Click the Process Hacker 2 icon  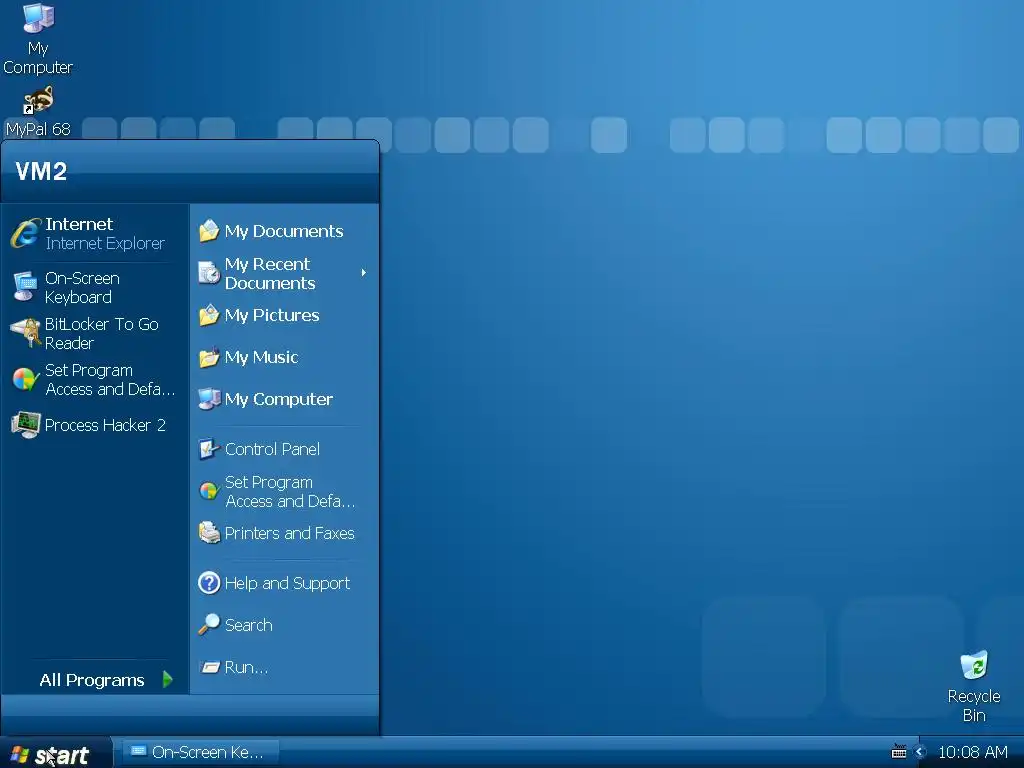(25, 425)
